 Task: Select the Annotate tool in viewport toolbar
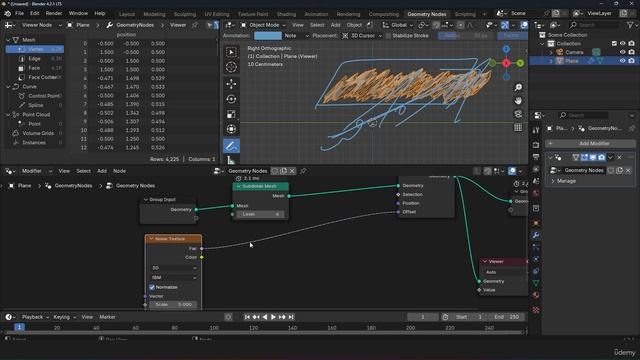pos(231,146)
